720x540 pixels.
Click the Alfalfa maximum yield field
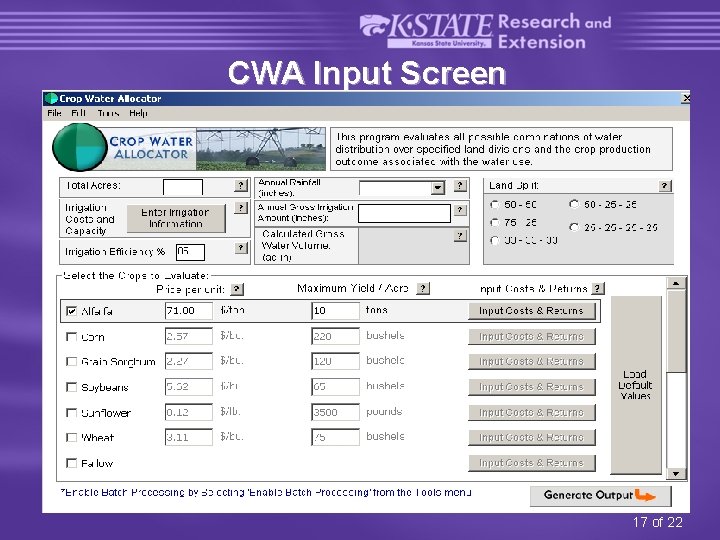pyautogui.click(x=335, y=311)
